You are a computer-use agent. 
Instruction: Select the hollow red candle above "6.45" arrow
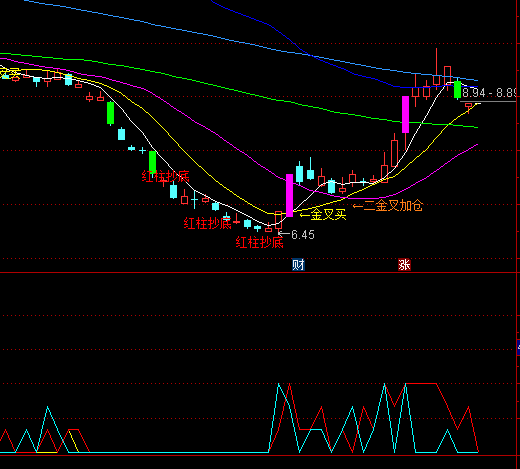click(x=278, y=220)
